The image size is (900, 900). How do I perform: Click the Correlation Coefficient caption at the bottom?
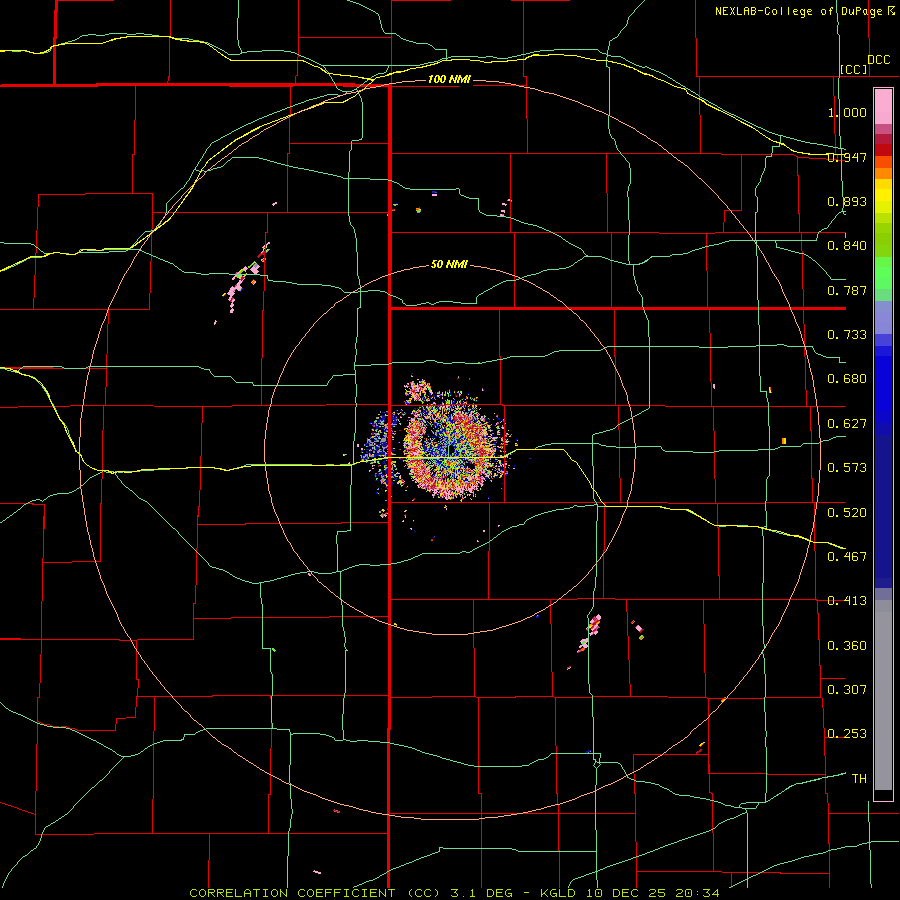point(455,893)
